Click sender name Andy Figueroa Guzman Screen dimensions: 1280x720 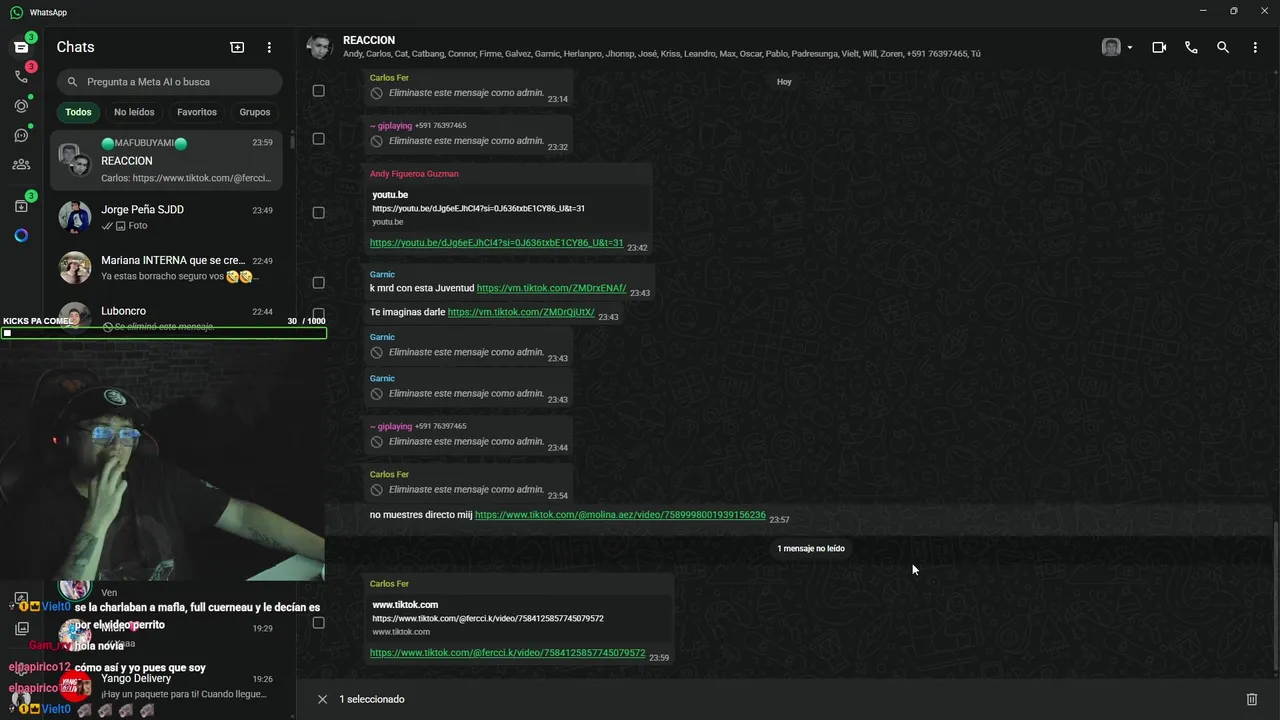pos(414,174)
